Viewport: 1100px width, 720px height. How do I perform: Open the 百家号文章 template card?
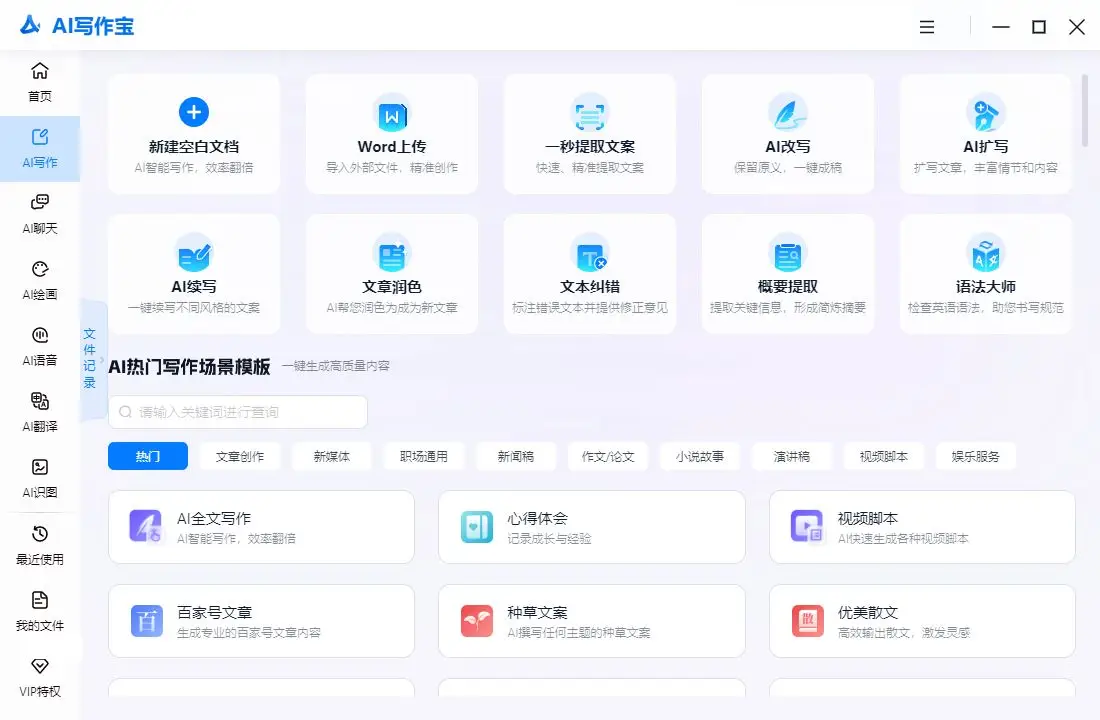(261, 621)
